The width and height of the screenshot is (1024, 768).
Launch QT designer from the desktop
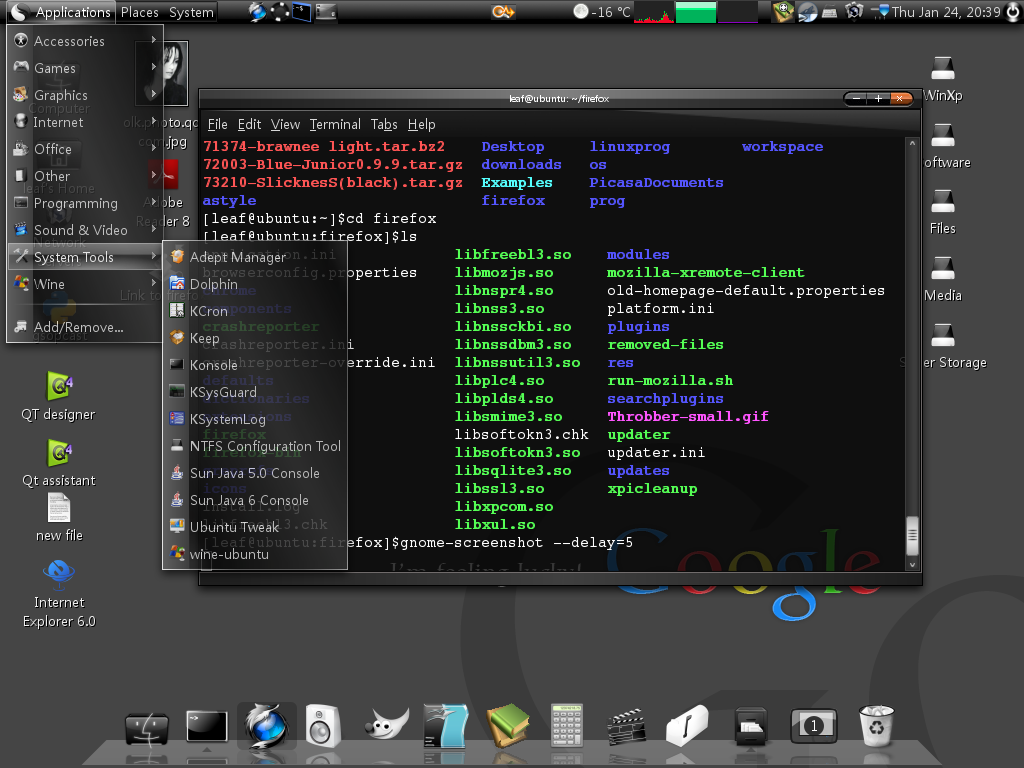coord(59,396)
